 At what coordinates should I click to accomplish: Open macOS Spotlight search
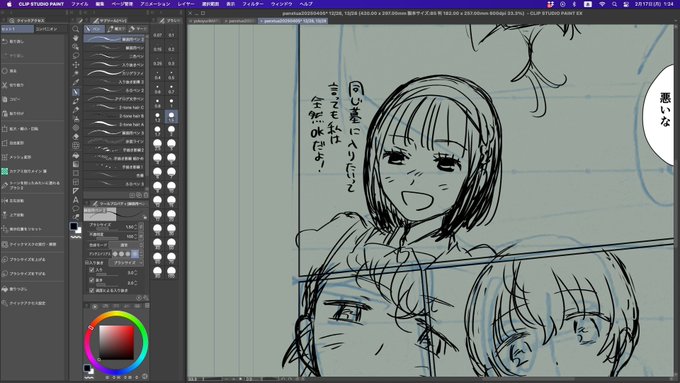(615, 4)
